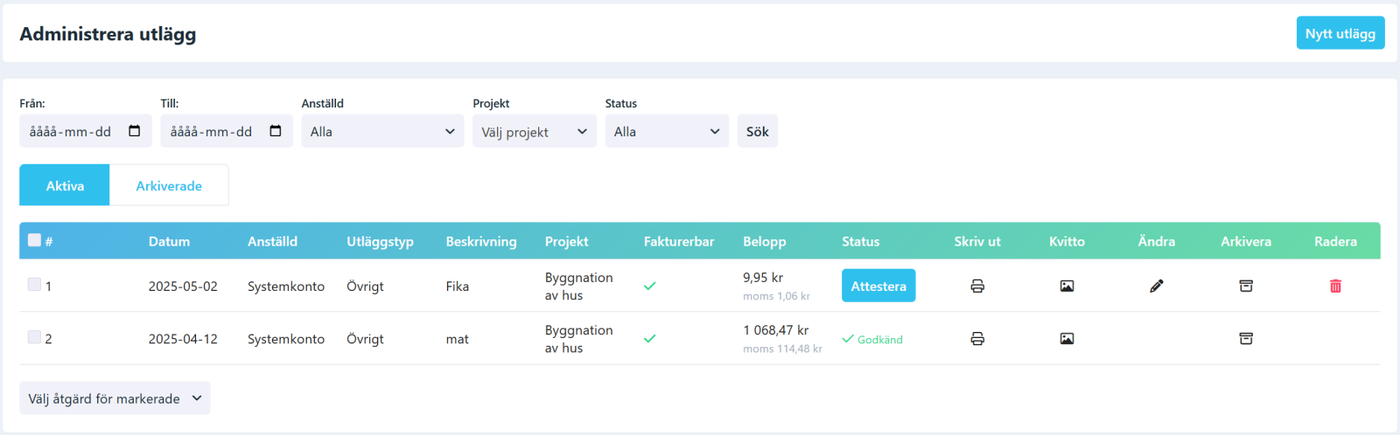Select the Aktiva tab
The image size is (1400, 435).
(65, 186)
